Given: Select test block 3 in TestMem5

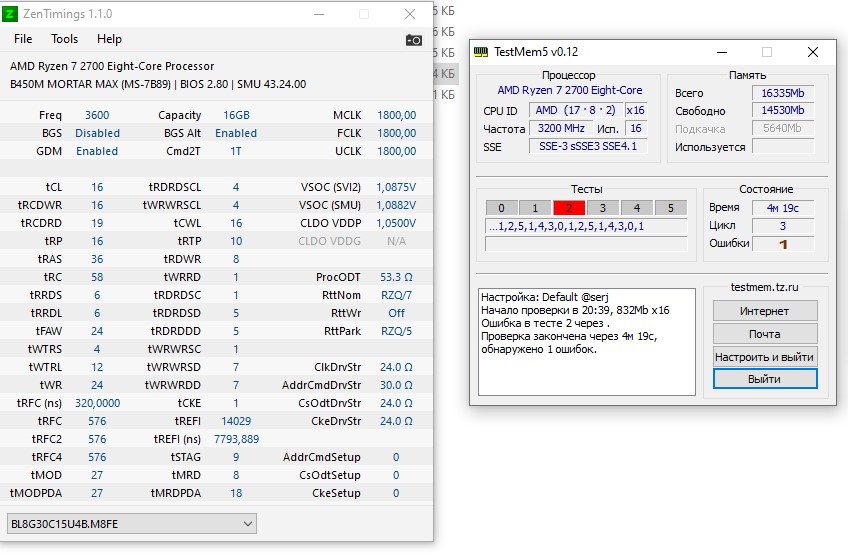Looking at the screenshot, I should click(602, 208).
